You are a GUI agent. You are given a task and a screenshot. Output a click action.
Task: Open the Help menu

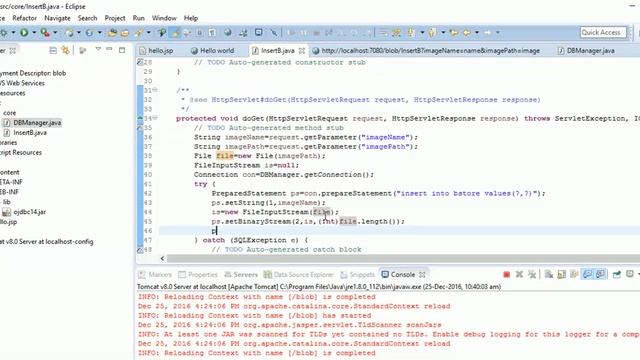tap(191, 18)
